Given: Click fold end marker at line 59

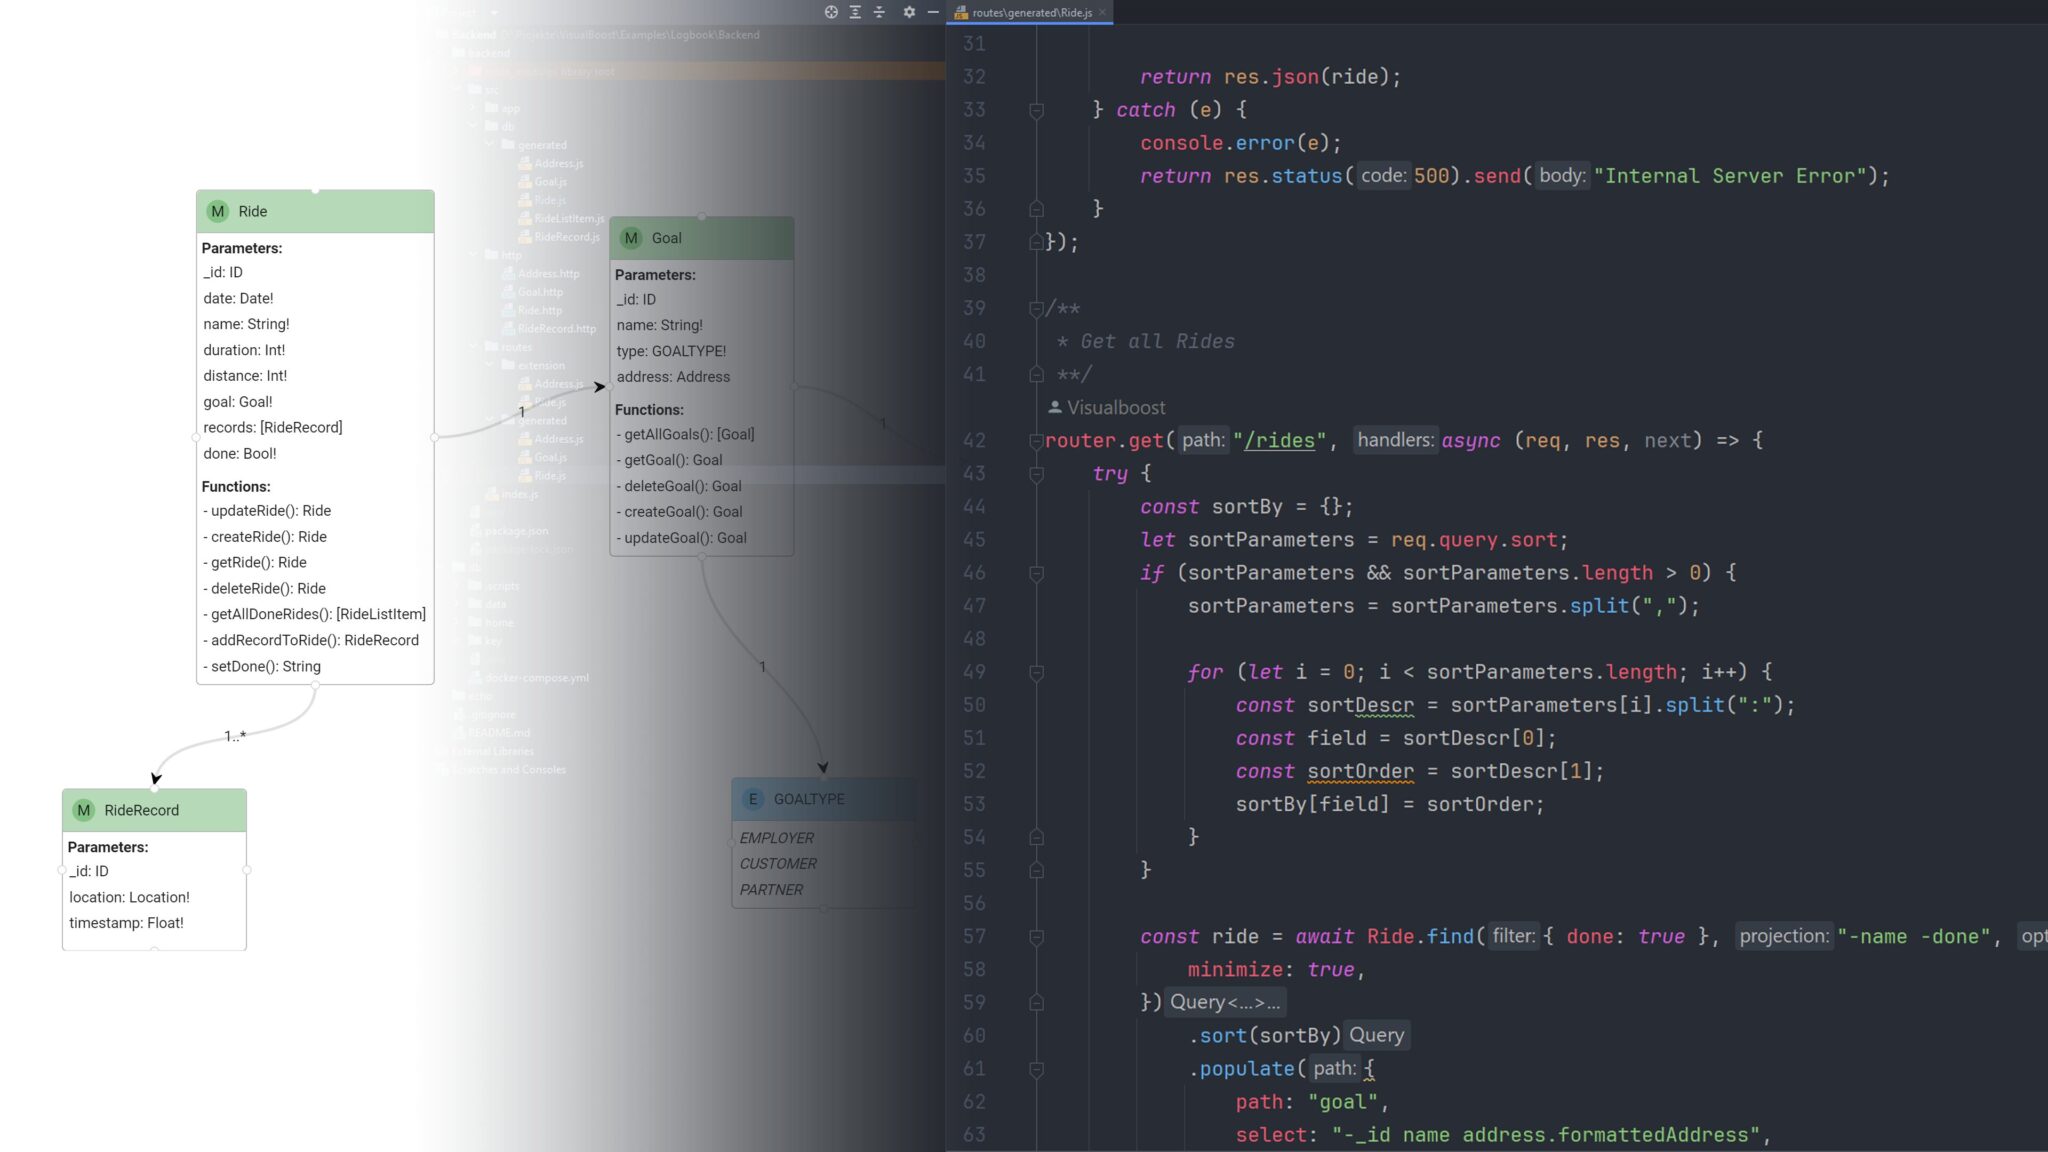Looking at the screenshot, I should click(x=1036, y=1003).
